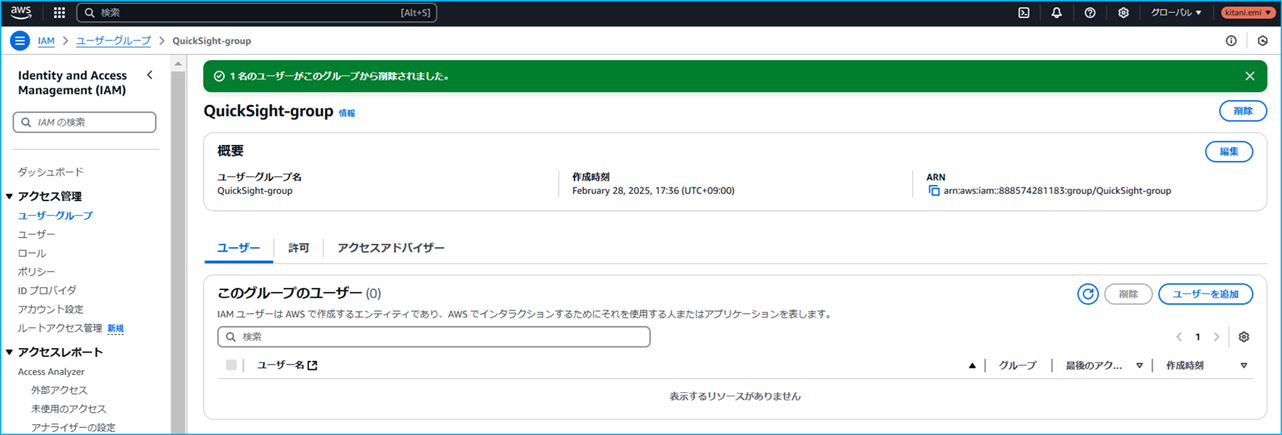Switch to the アクセスアドバイザー tab

[391, 248]
